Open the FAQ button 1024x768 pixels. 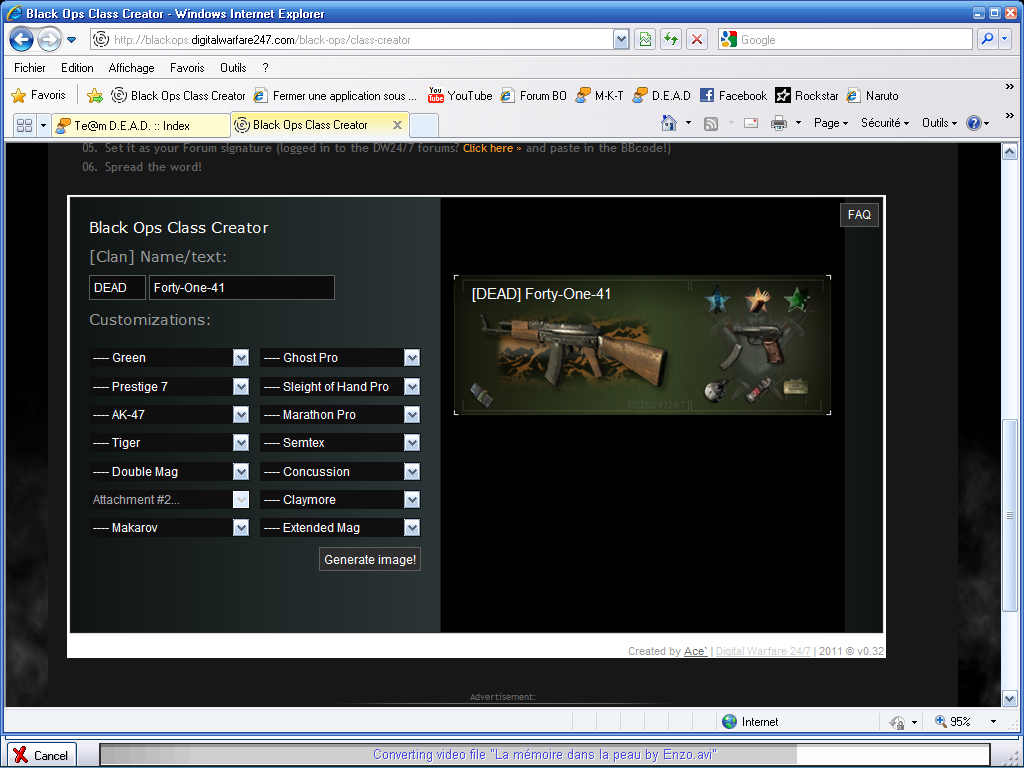point(859,215)
